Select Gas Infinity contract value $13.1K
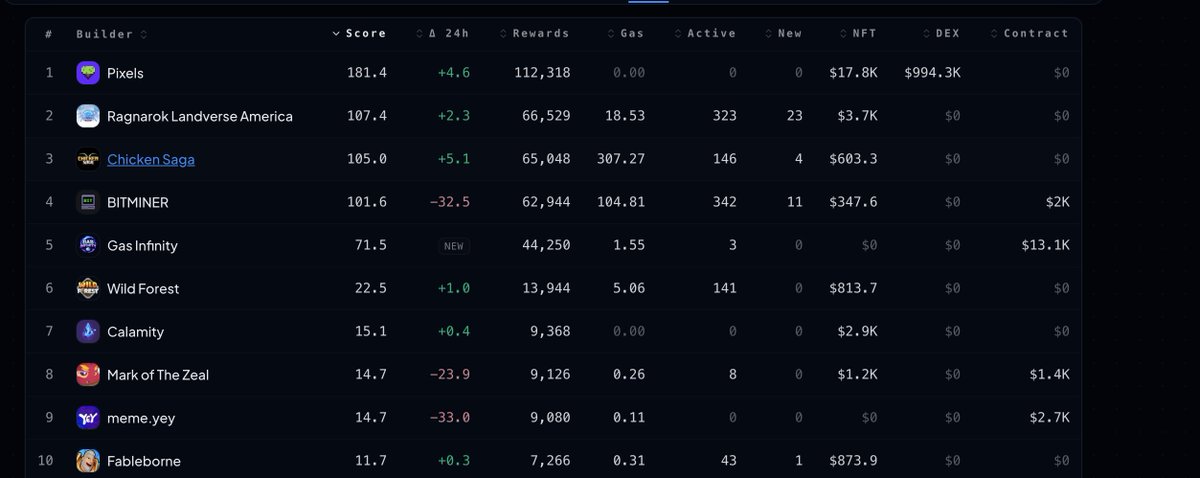1200x478 pixels. click(x=1045, y=245)
